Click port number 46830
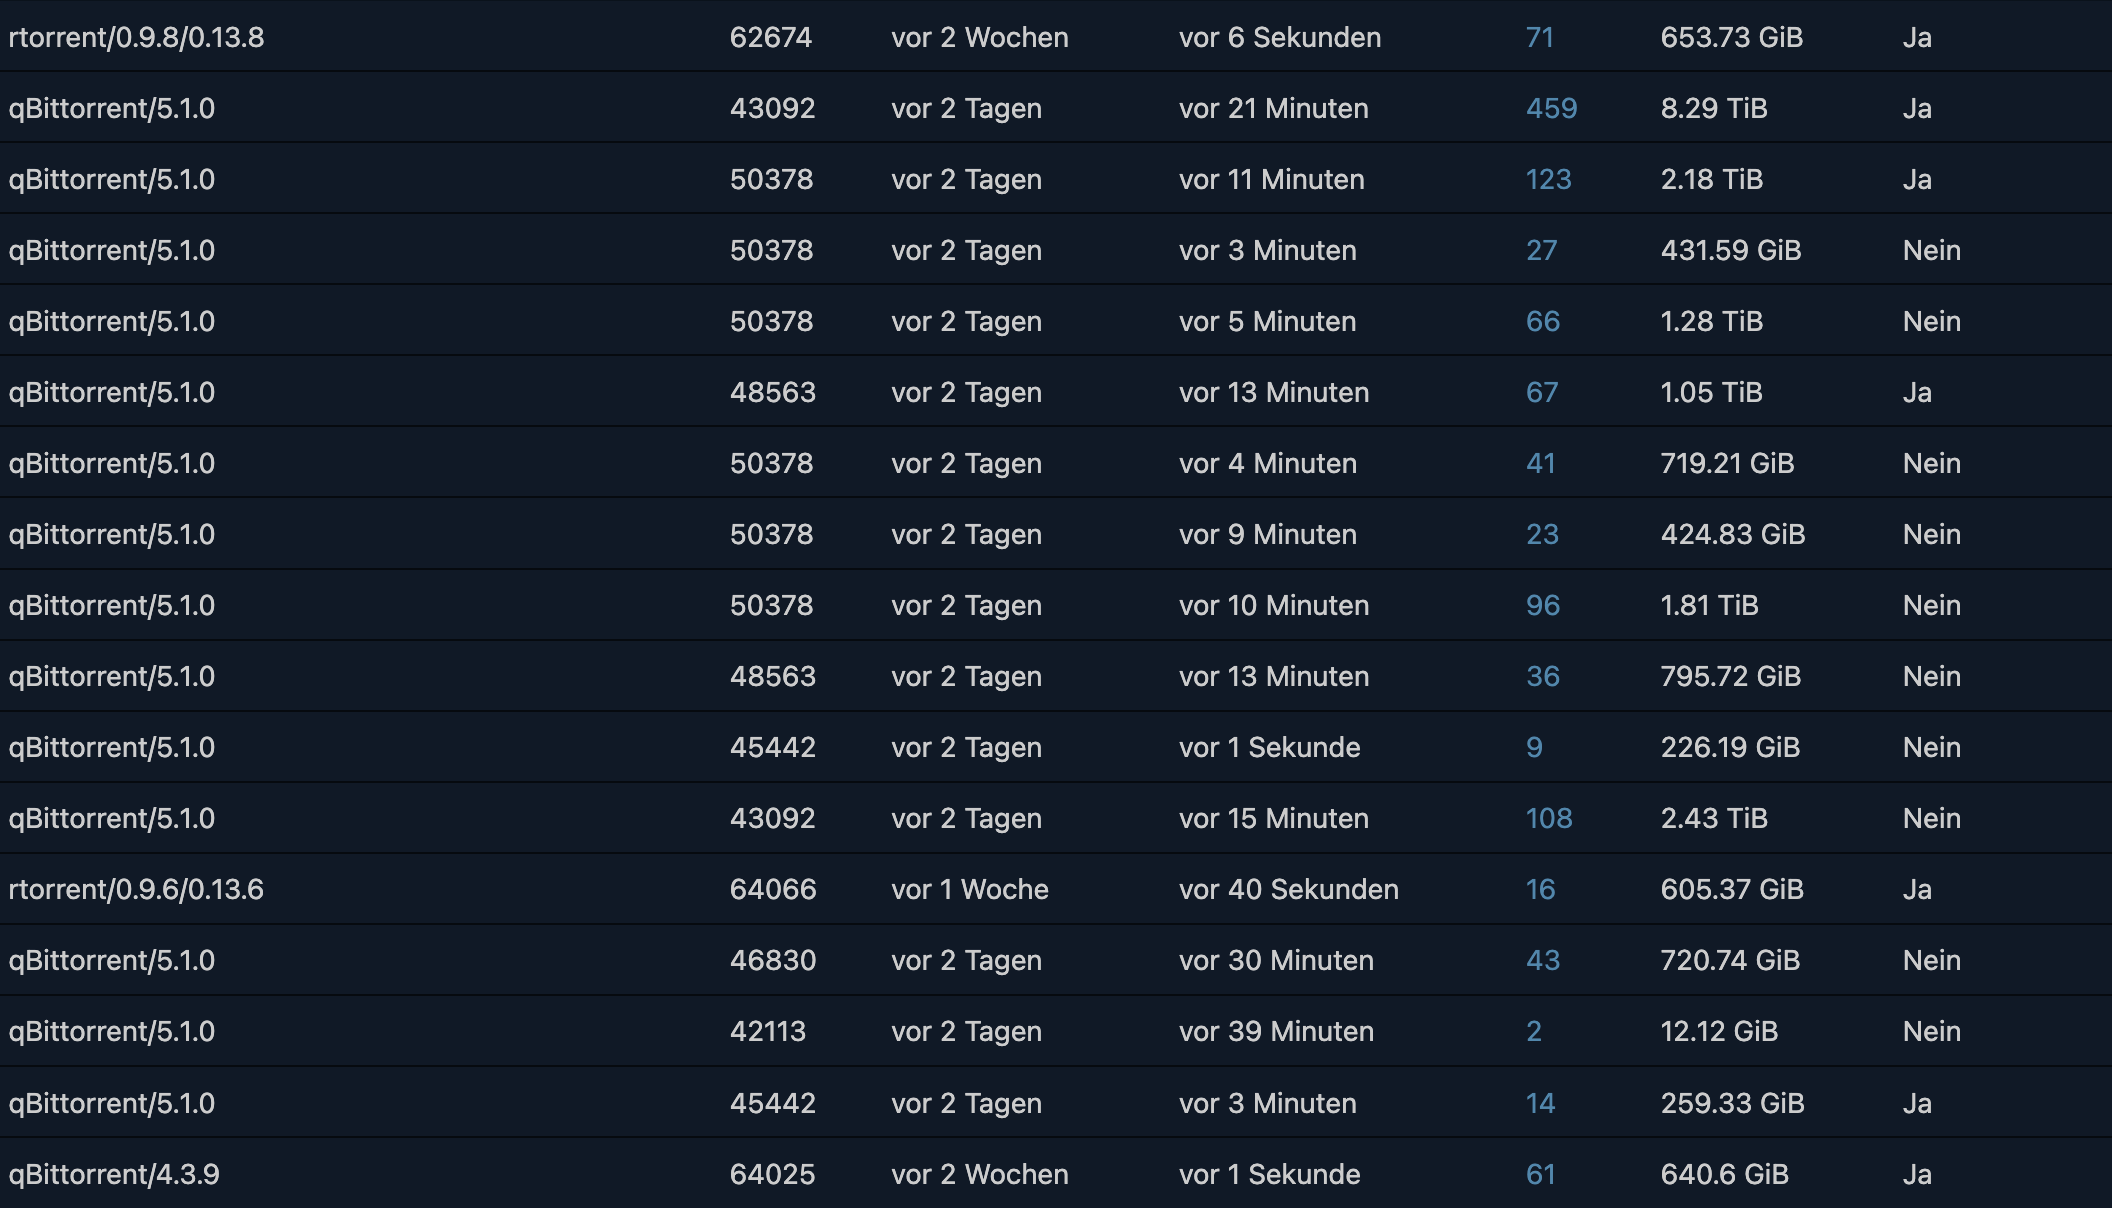 (772, 960)
